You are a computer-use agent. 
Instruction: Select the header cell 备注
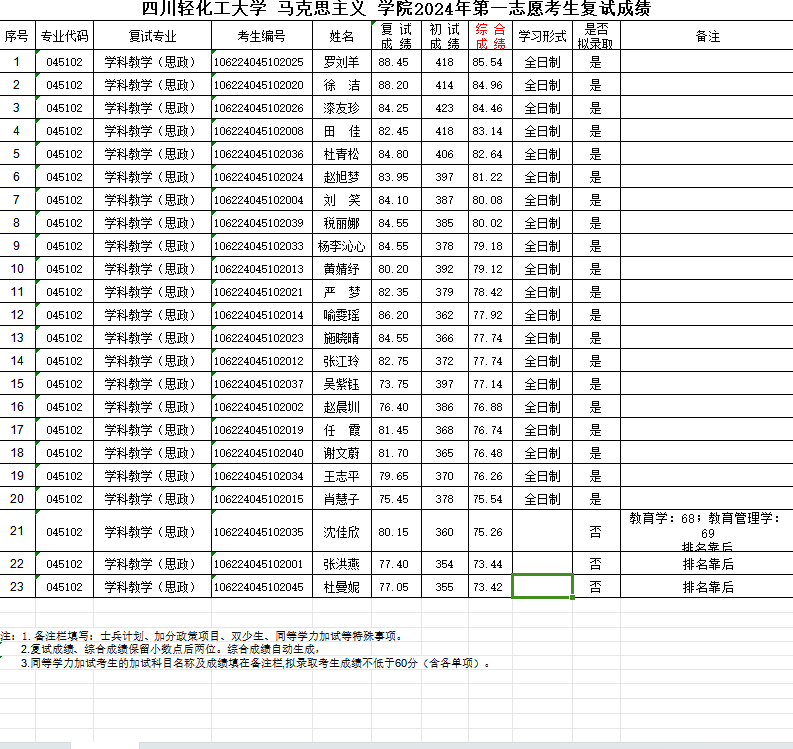[x=707, y=36]
